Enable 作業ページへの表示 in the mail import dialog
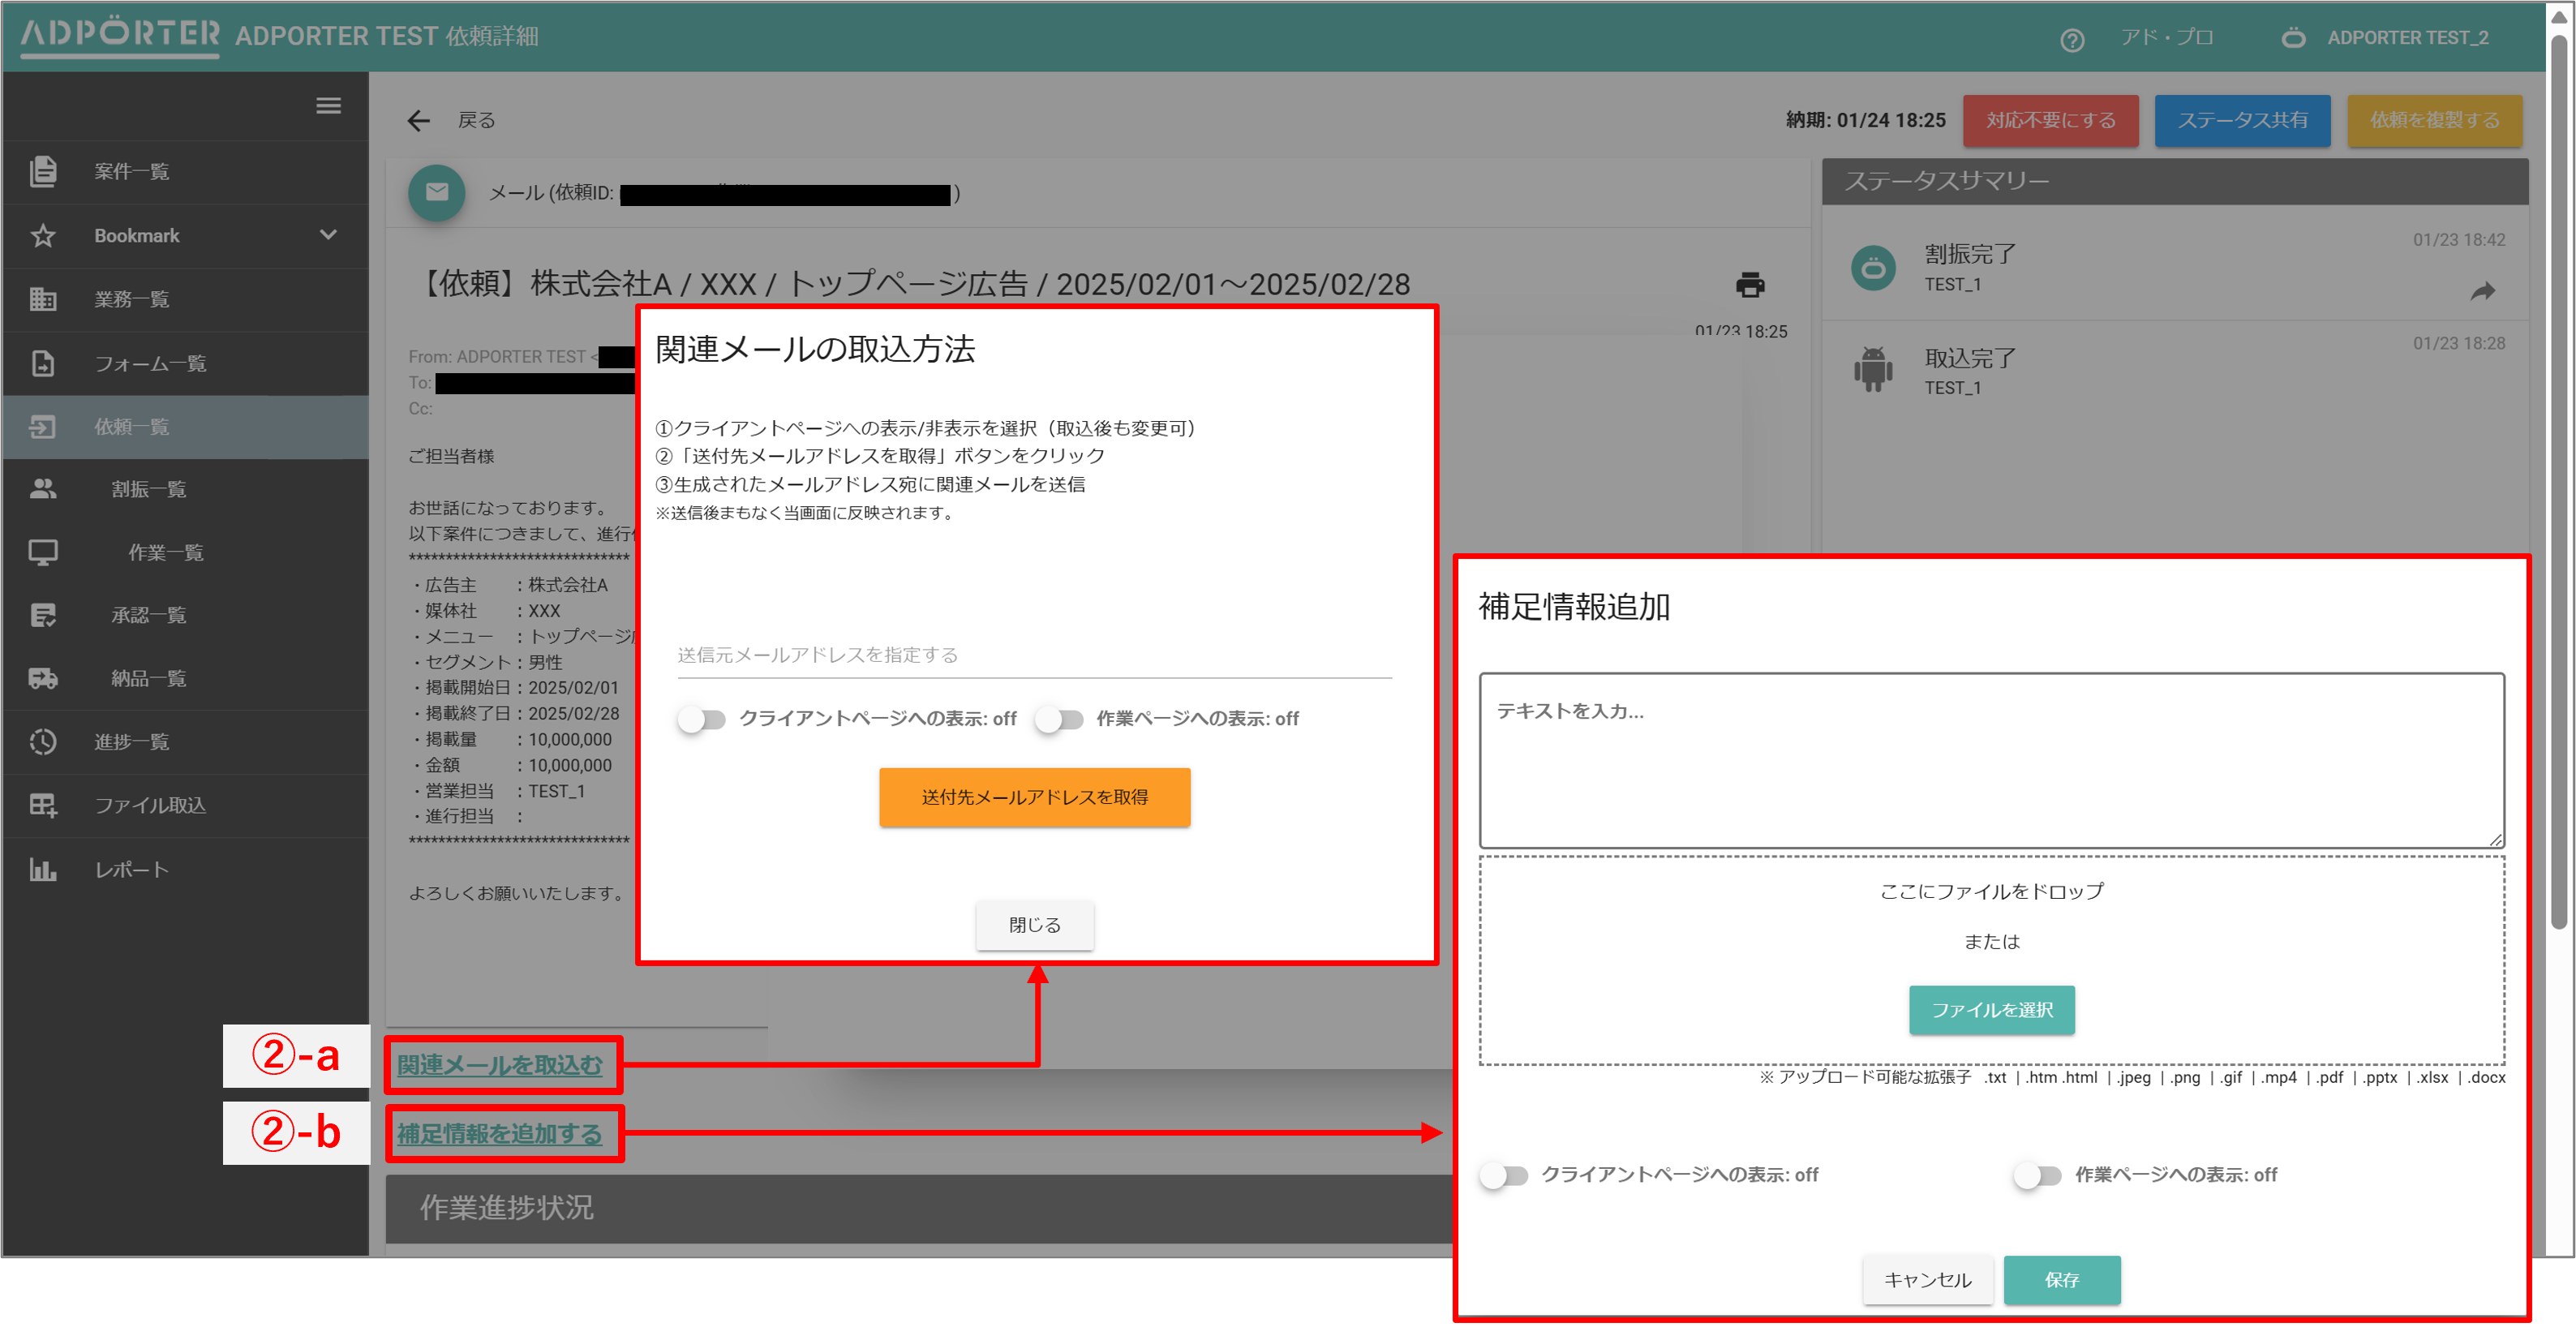 pos(1059,718)
